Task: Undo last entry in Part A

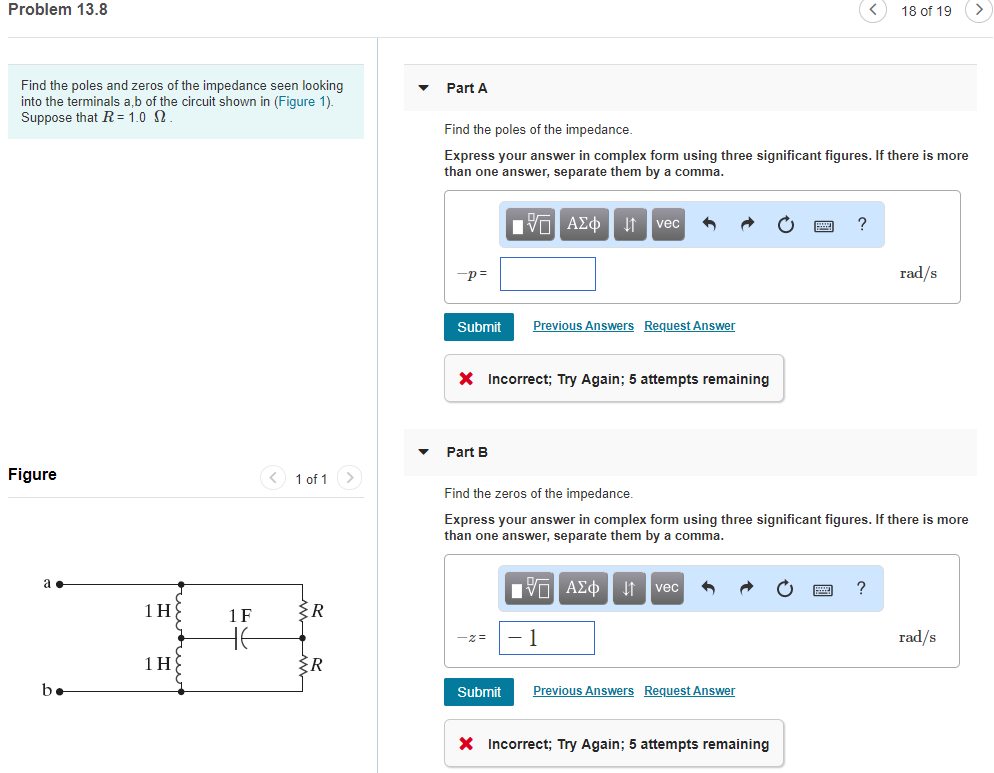Action: point(709,224)
